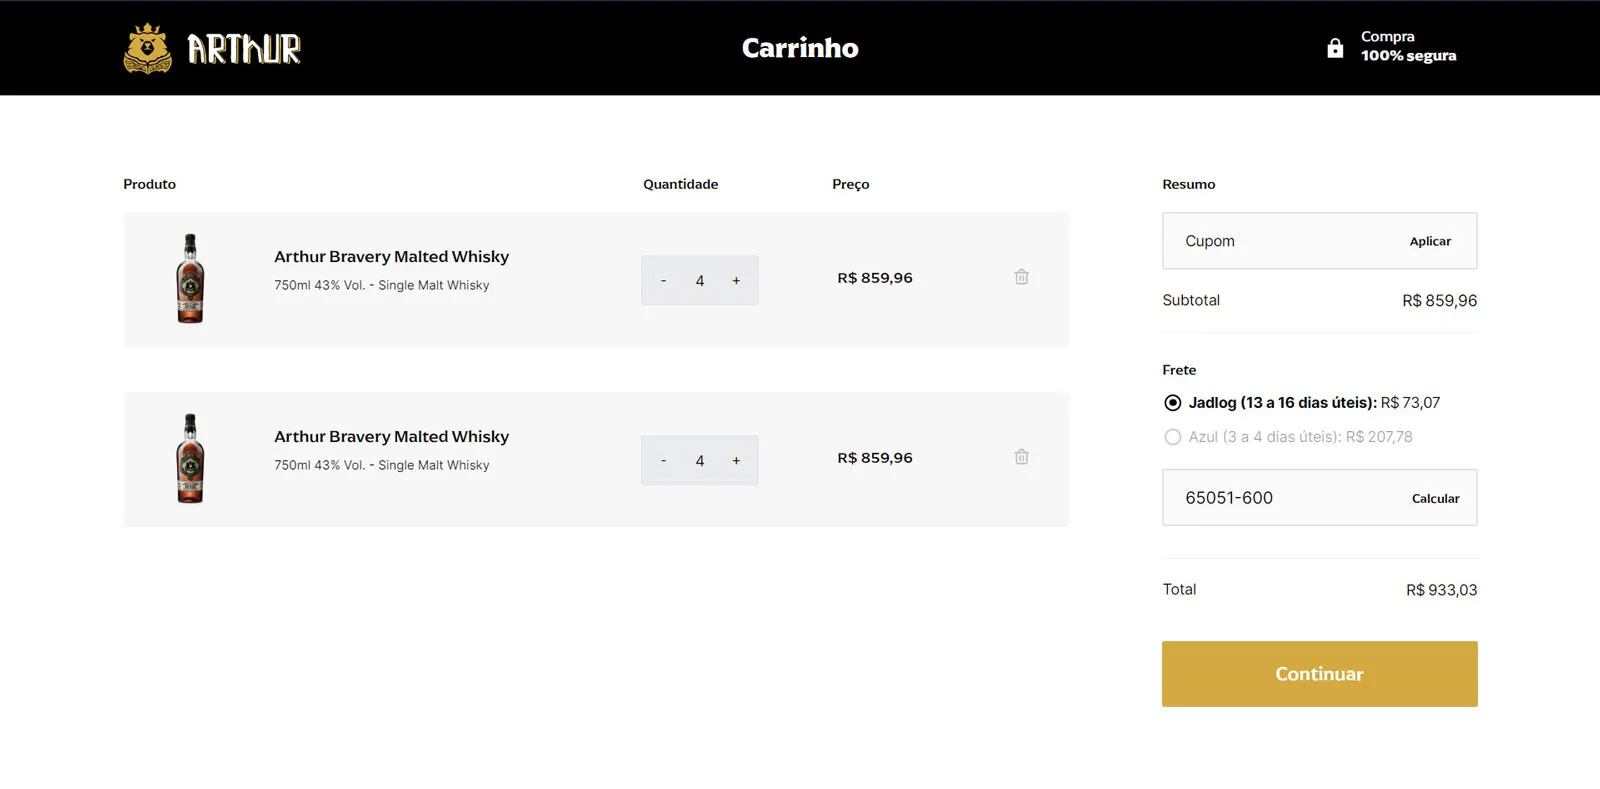The width and height of the screenshot is (1600, 789).
Task: Click the second row quantity value 4
Action: [x=700, y=461]
